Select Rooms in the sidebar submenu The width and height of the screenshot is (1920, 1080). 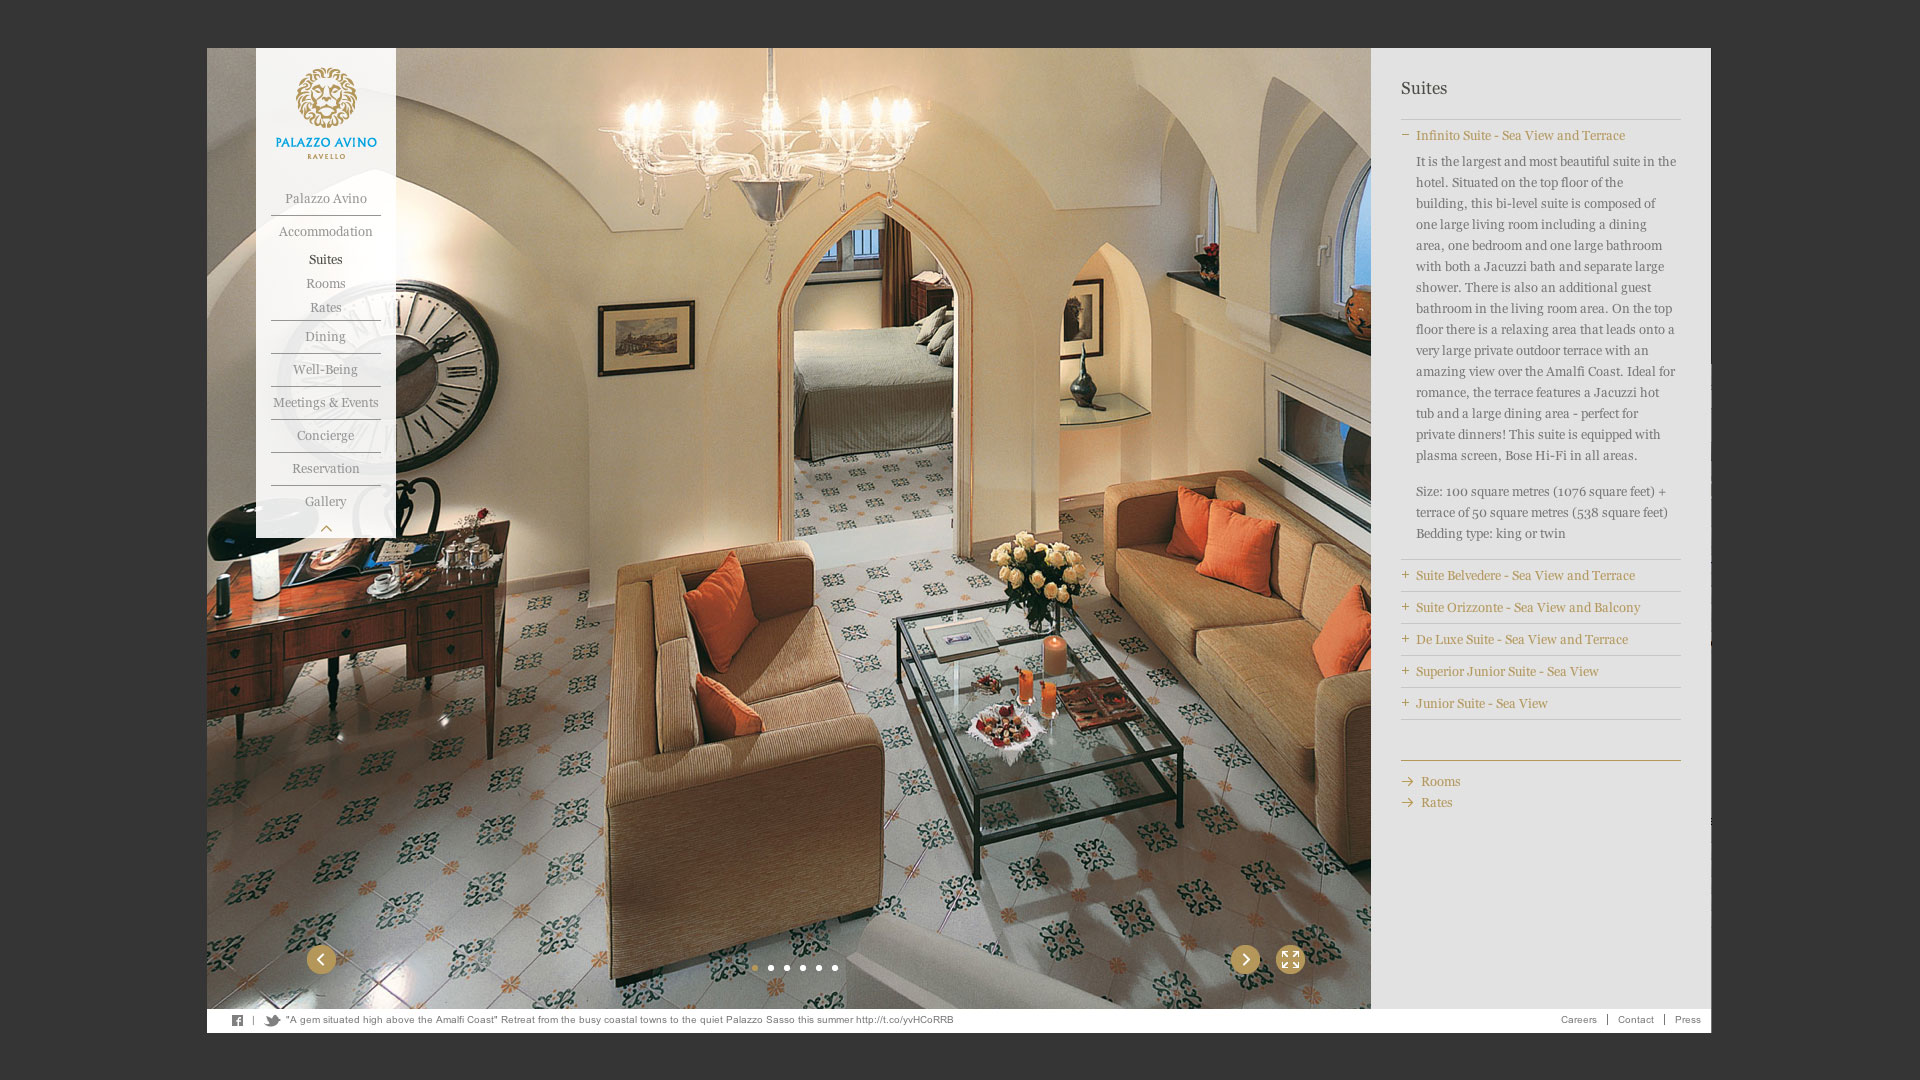326,284
